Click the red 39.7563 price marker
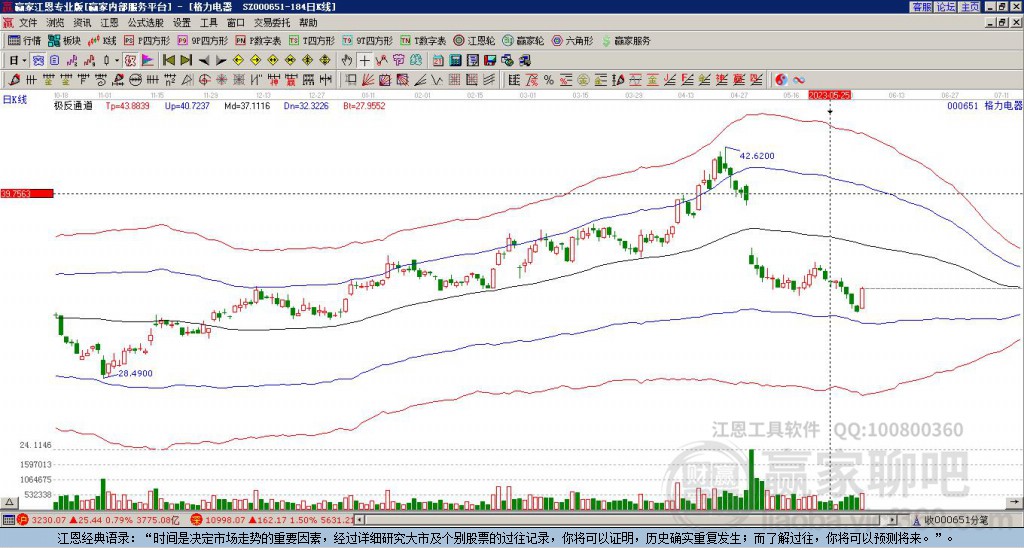This screenshot has width=1024, height=548. tap(26, 193)
